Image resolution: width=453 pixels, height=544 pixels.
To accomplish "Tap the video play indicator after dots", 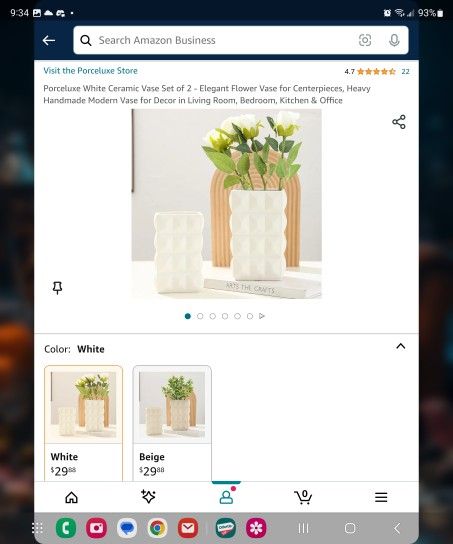I will [262, 316].
